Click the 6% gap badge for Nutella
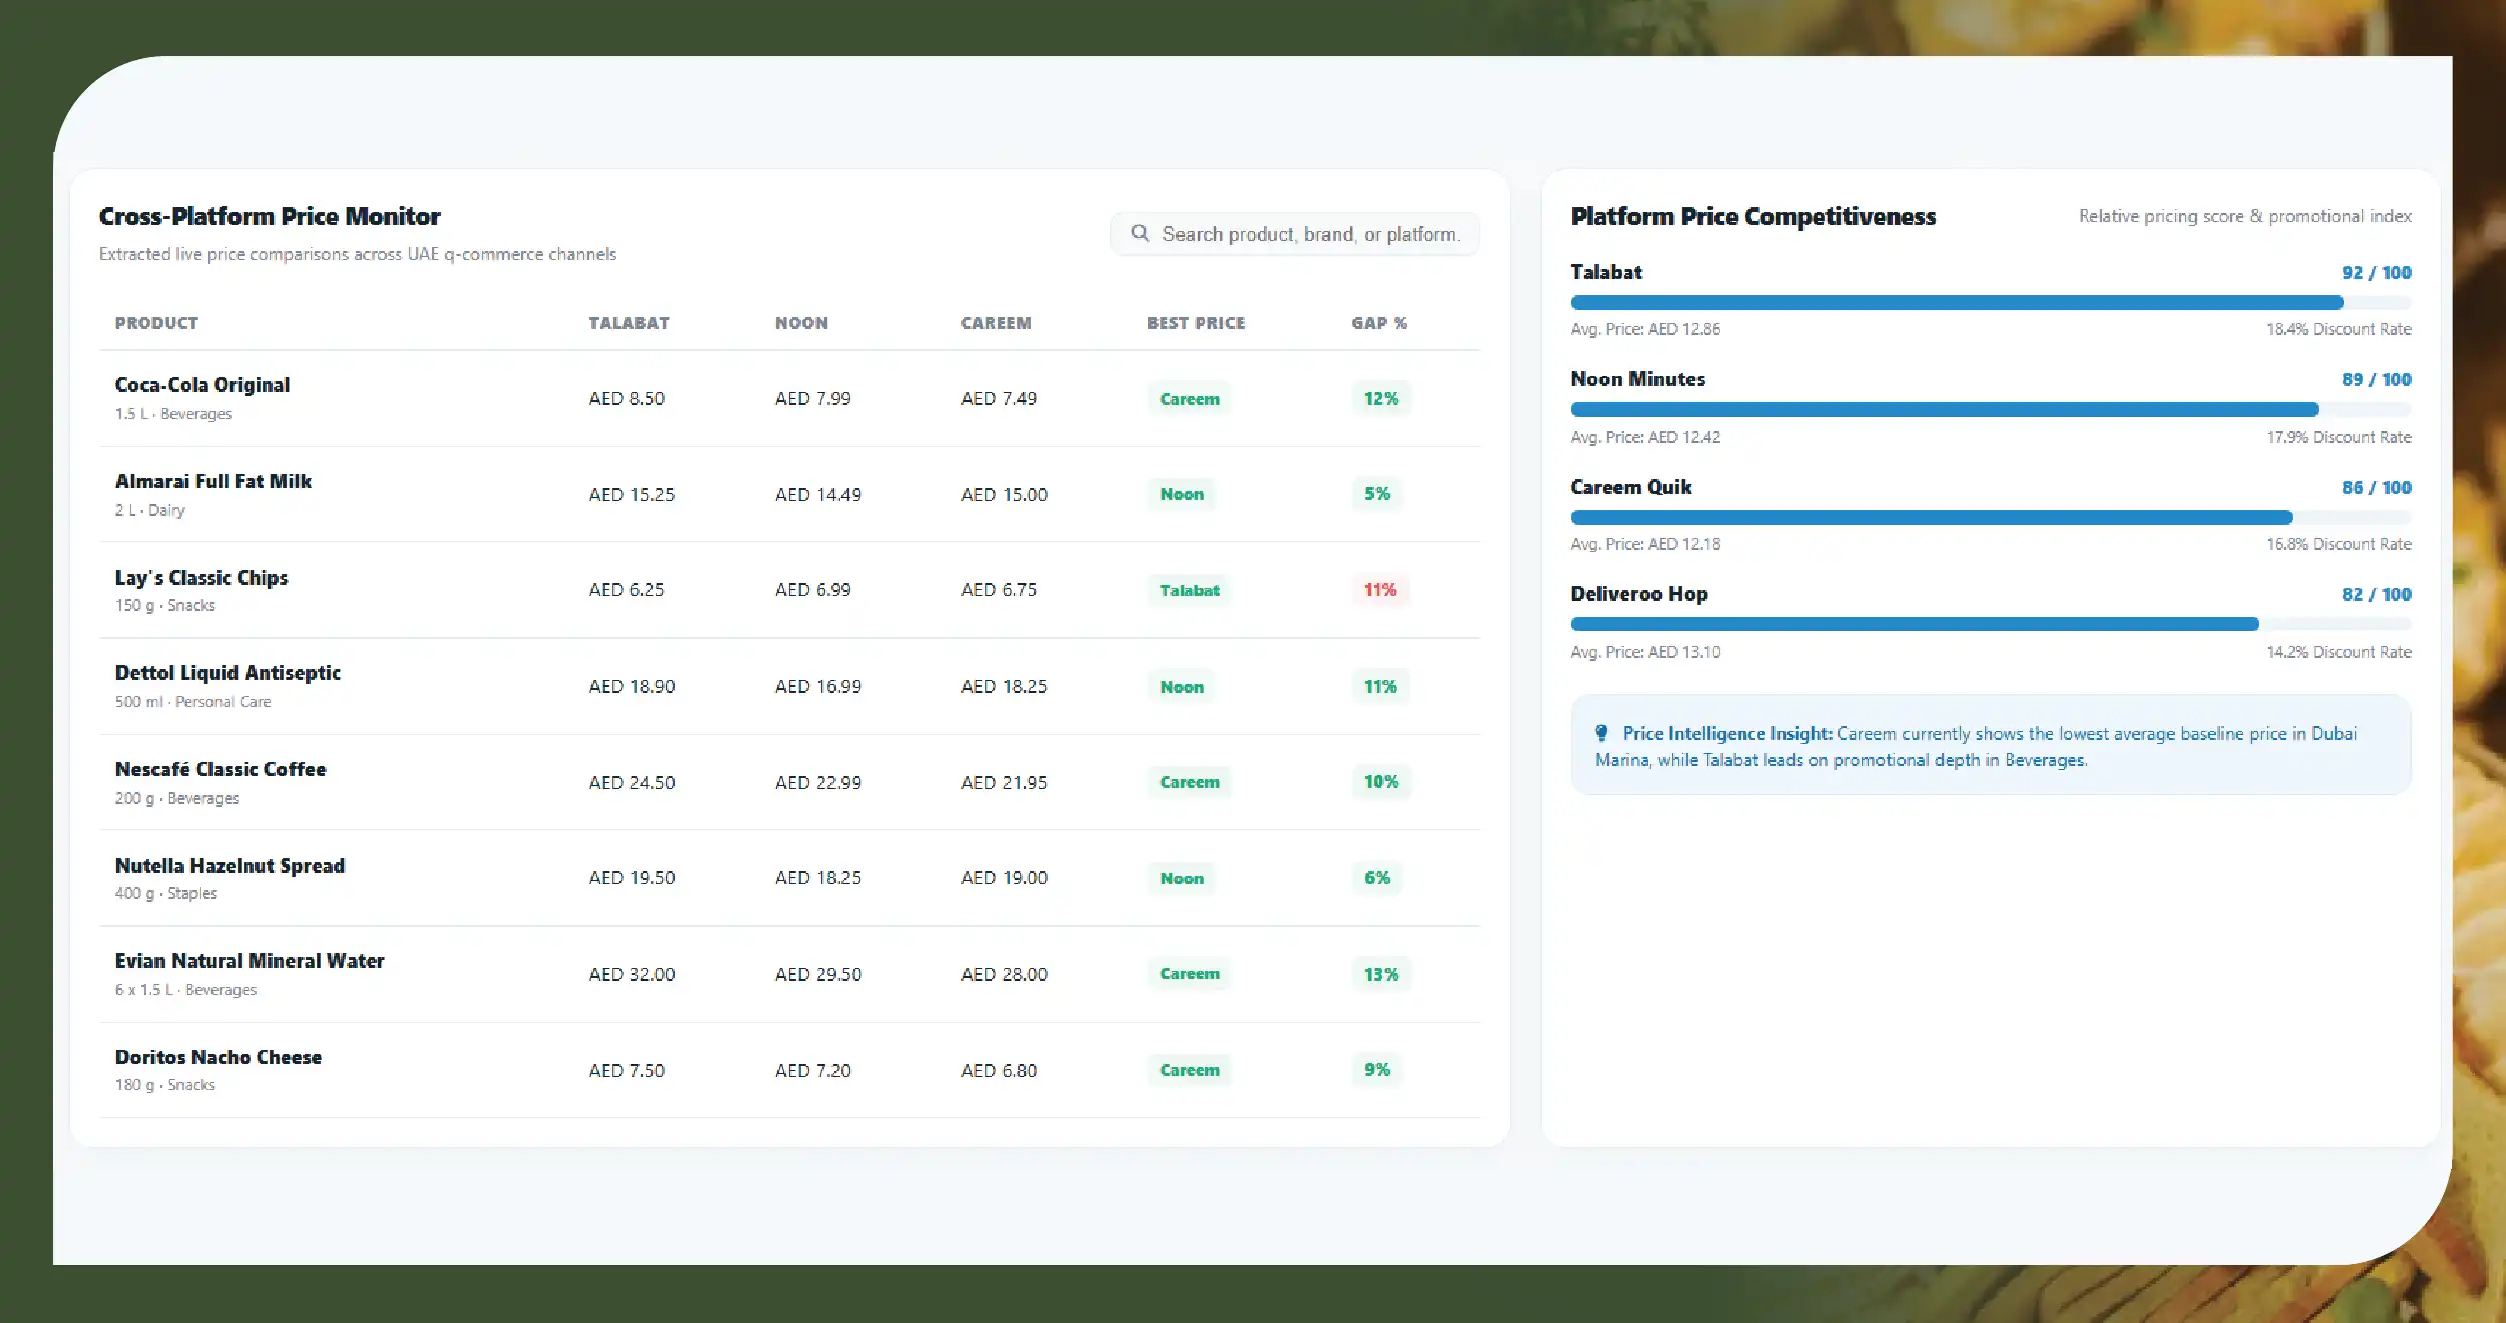The width and height of the screenshot is (2506, 1323). [1377, 878]
